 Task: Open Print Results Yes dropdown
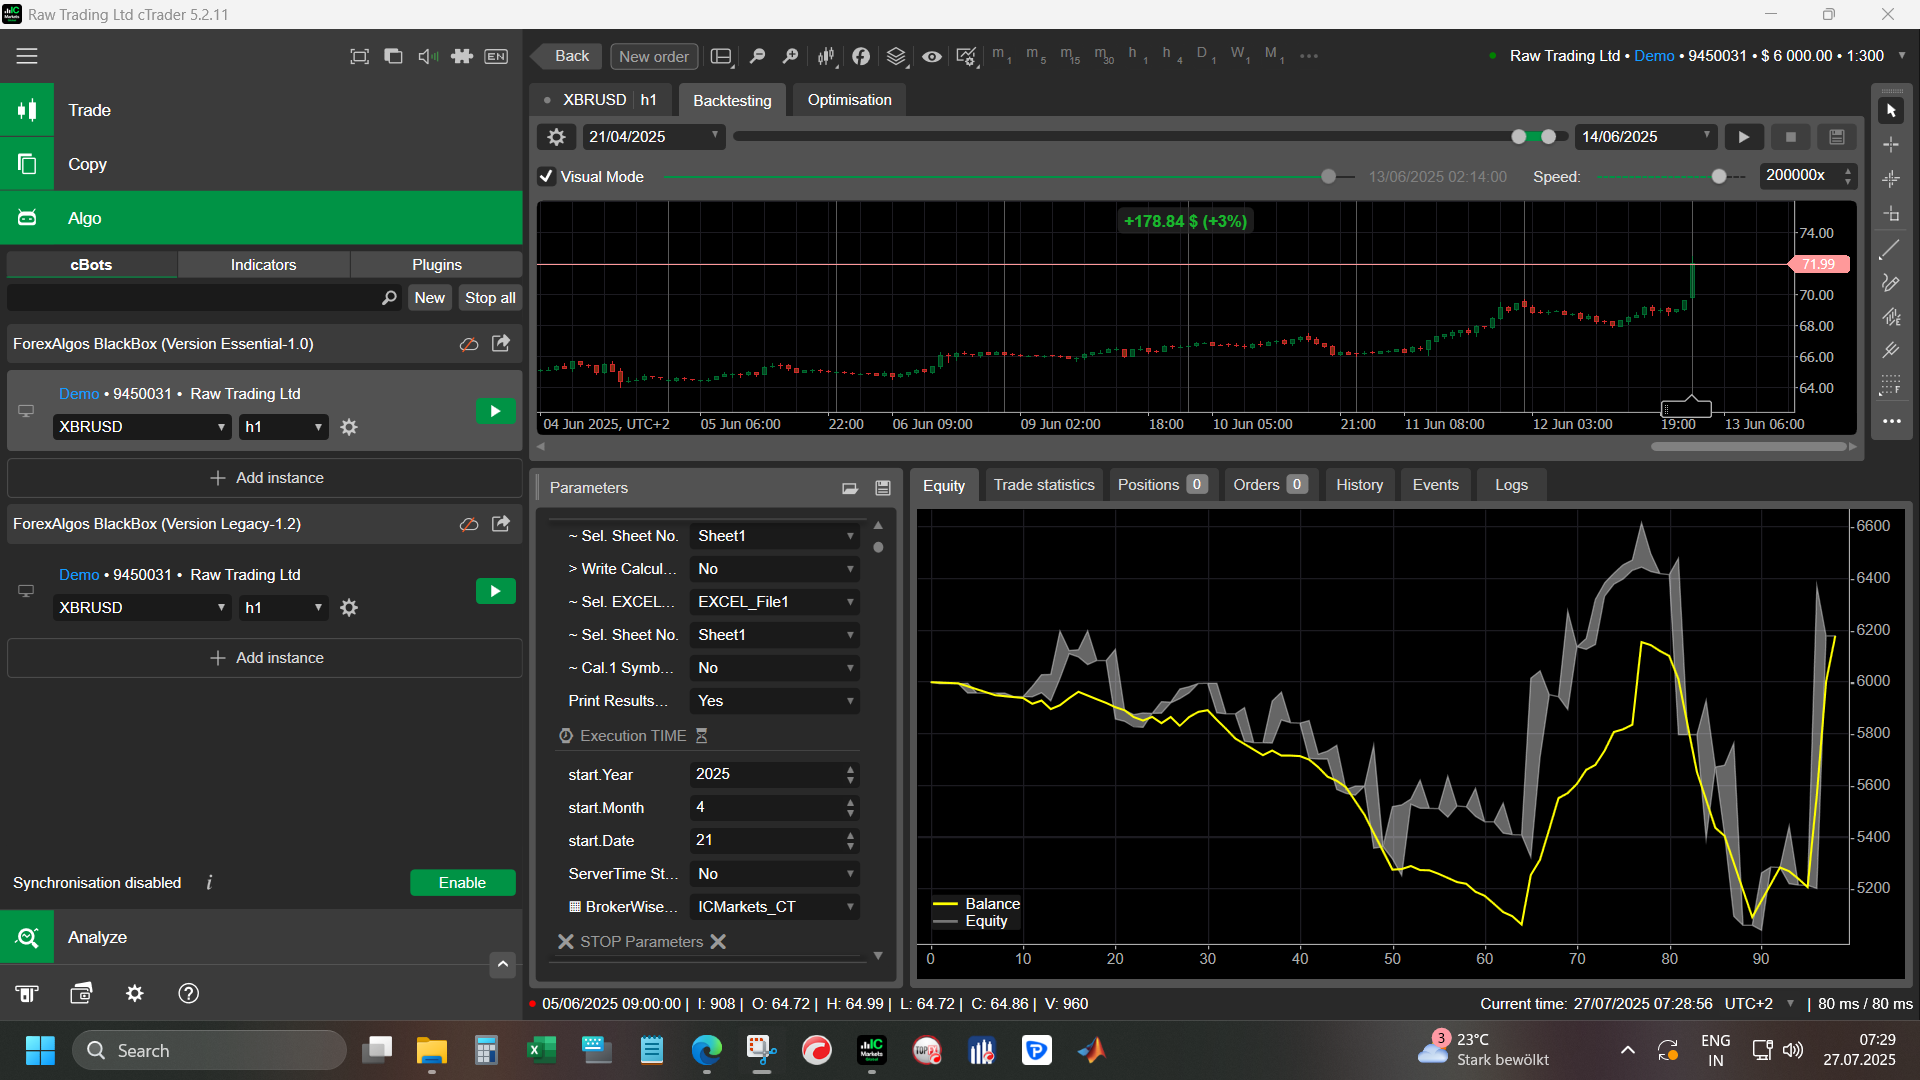[775, 701]
